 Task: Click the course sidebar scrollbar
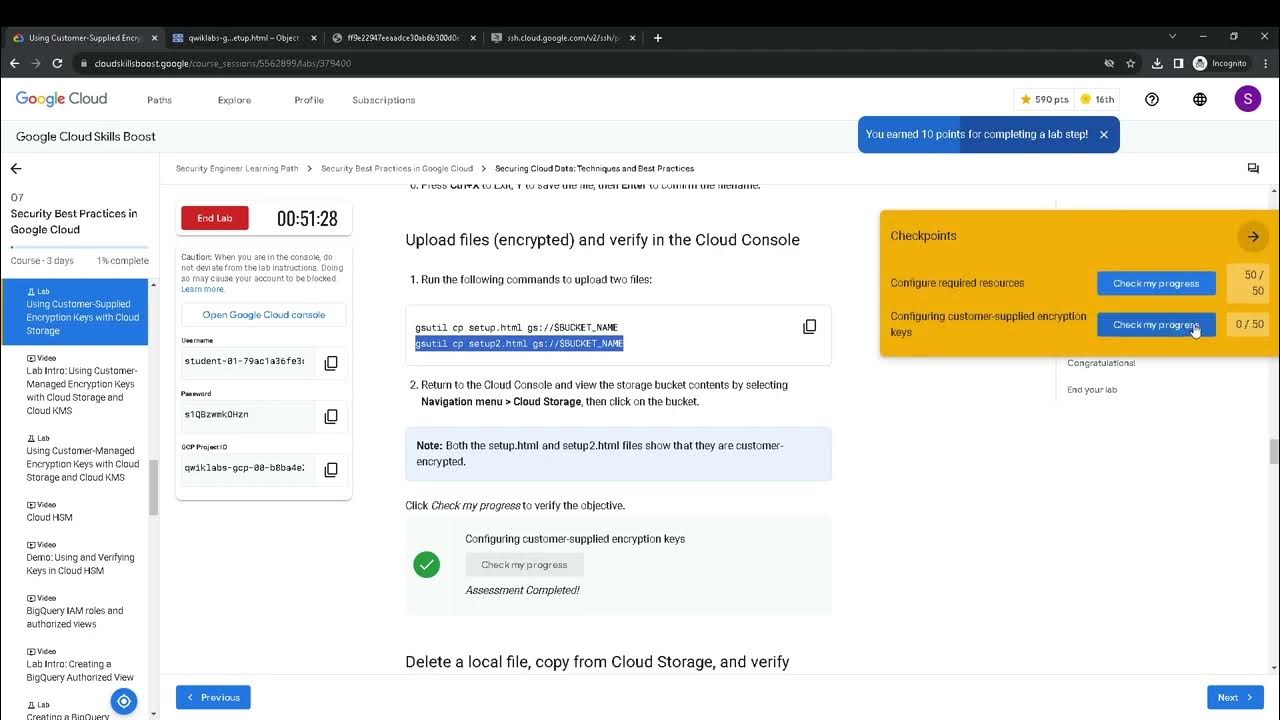153,488
